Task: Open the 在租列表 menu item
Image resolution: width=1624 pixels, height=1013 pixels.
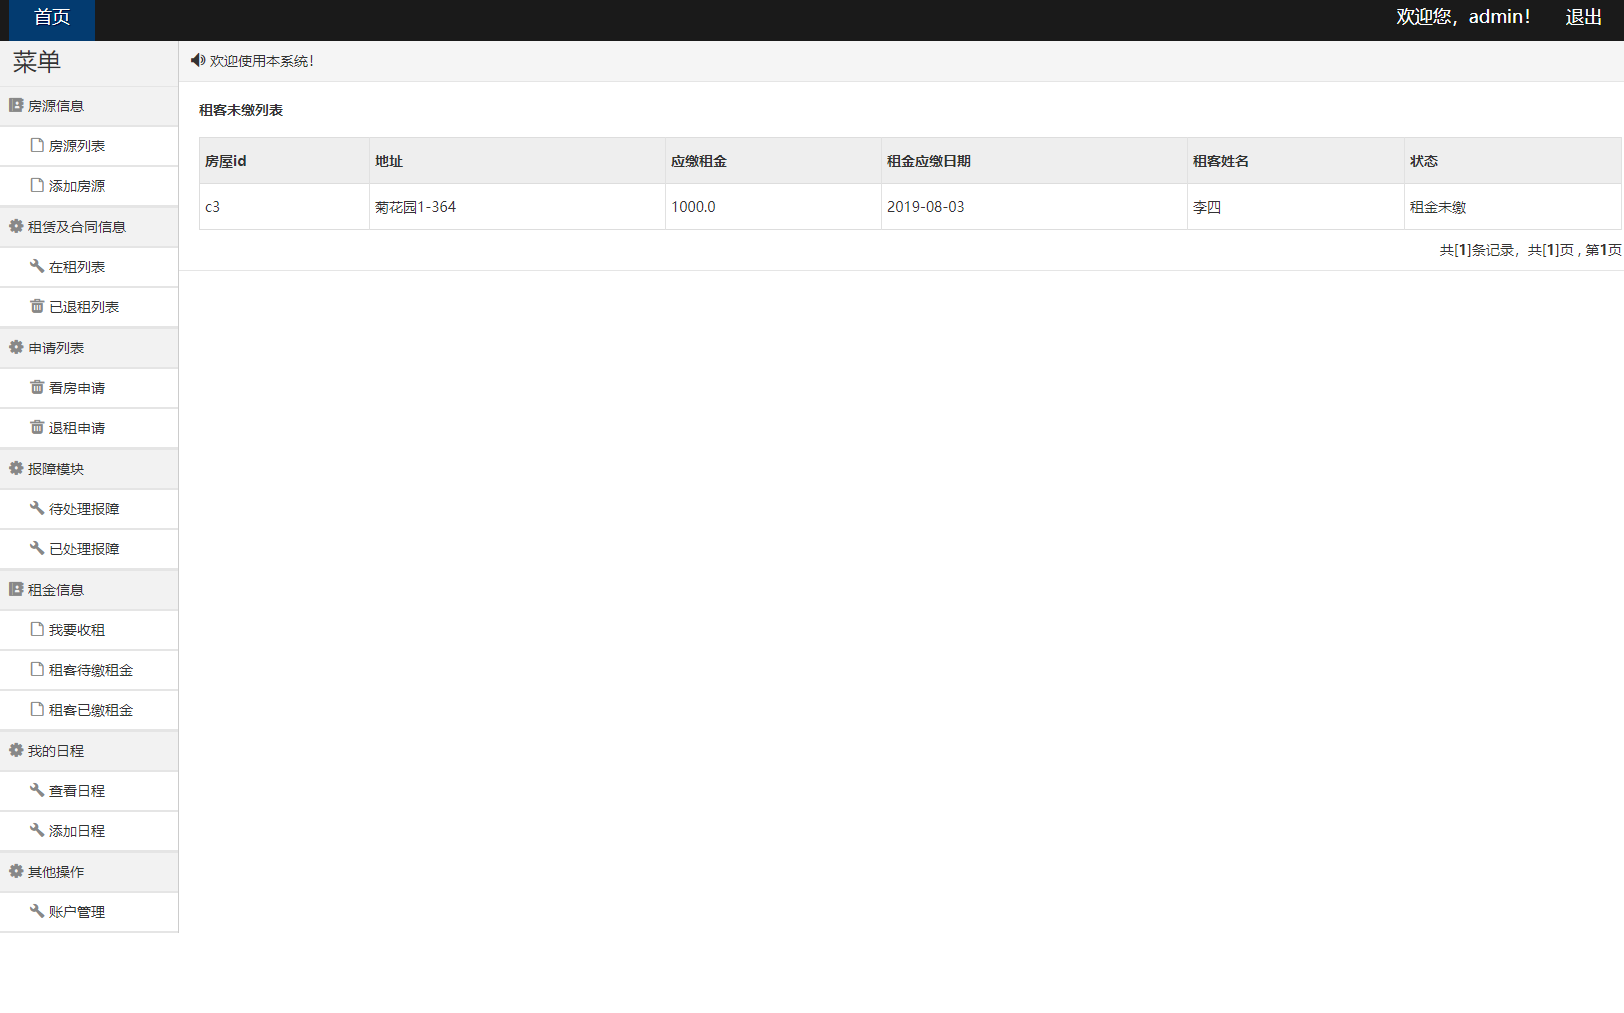Action: pos(89,267)
